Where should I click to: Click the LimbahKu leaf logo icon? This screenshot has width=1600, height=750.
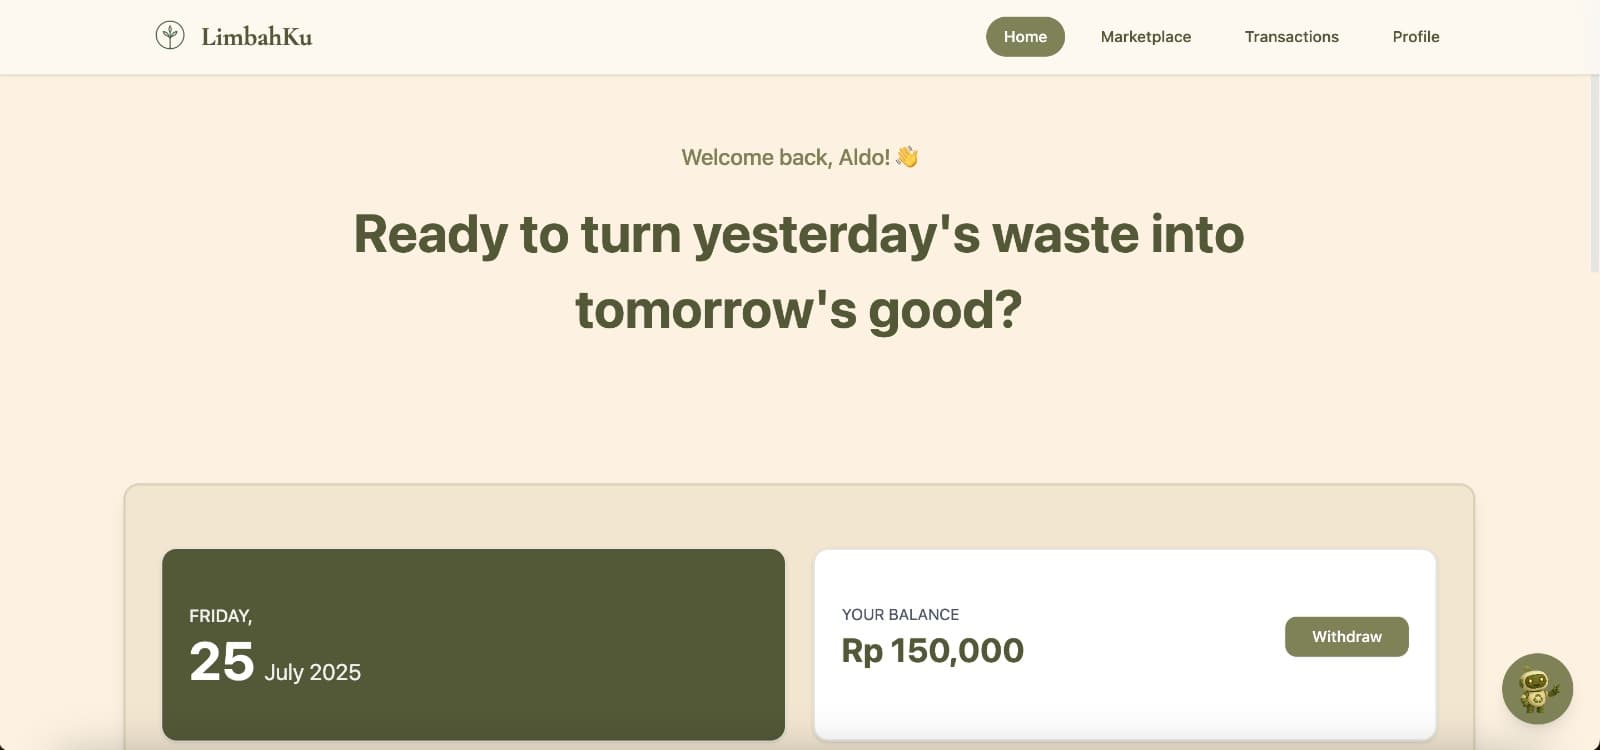(170, 36)
